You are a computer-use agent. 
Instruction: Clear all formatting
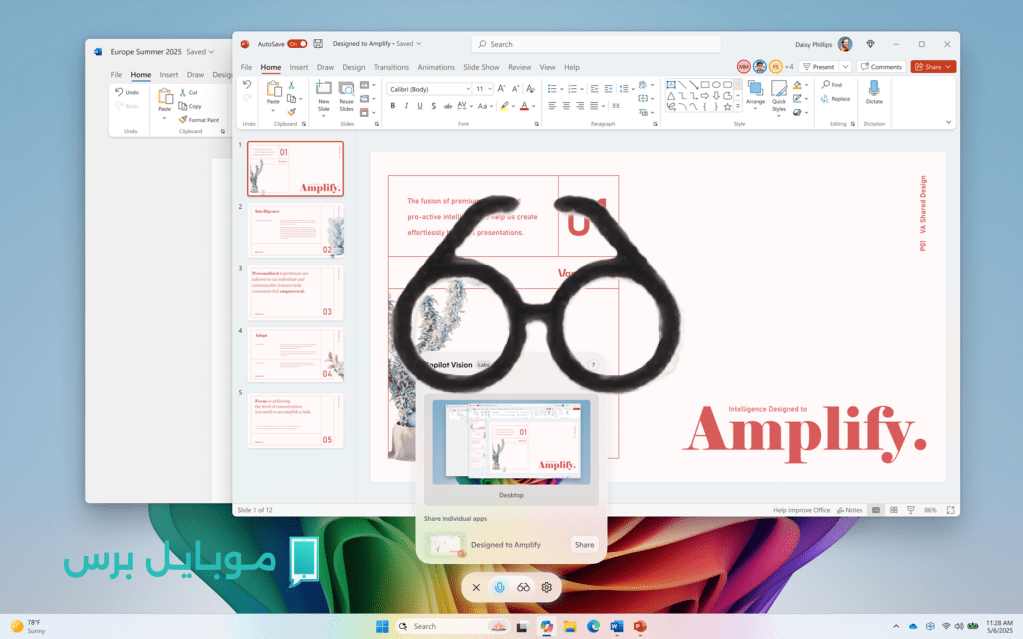point(530,89)
